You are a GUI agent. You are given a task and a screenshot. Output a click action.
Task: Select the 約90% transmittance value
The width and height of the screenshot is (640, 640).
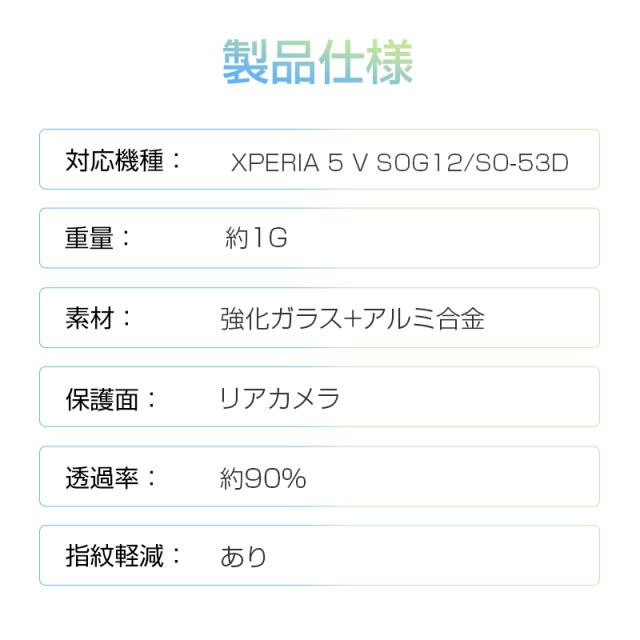click(263, 478)
